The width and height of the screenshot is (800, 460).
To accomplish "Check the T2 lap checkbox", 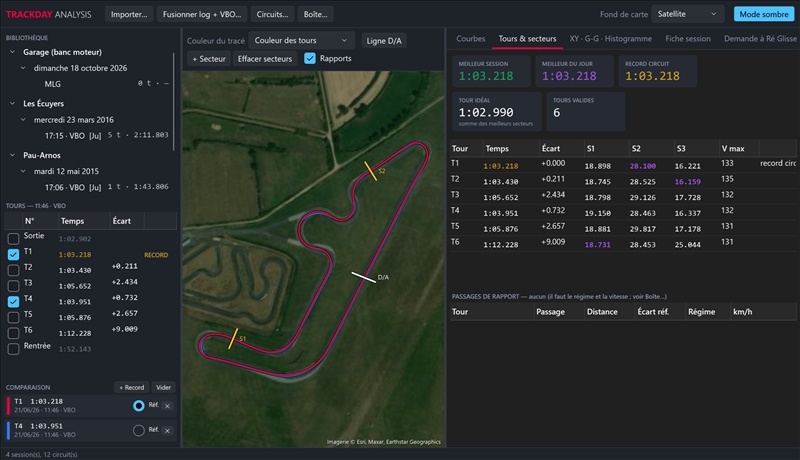I will coord(13,270).
